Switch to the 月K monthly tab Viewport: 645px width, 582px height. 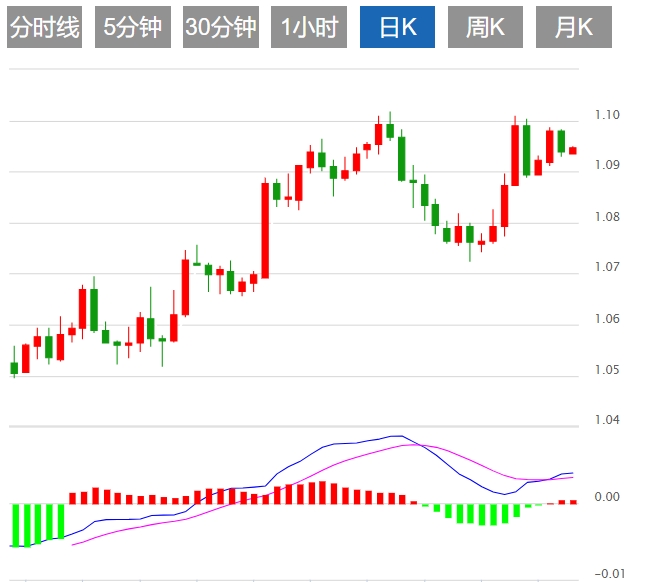pos(573,28)
